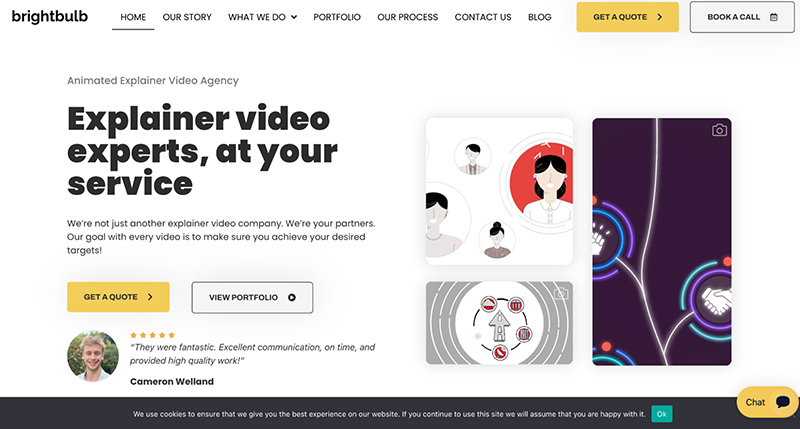This screenshot has height=429, width=800.
Task: Open the Contact Us page
Action: pos(483,17)
